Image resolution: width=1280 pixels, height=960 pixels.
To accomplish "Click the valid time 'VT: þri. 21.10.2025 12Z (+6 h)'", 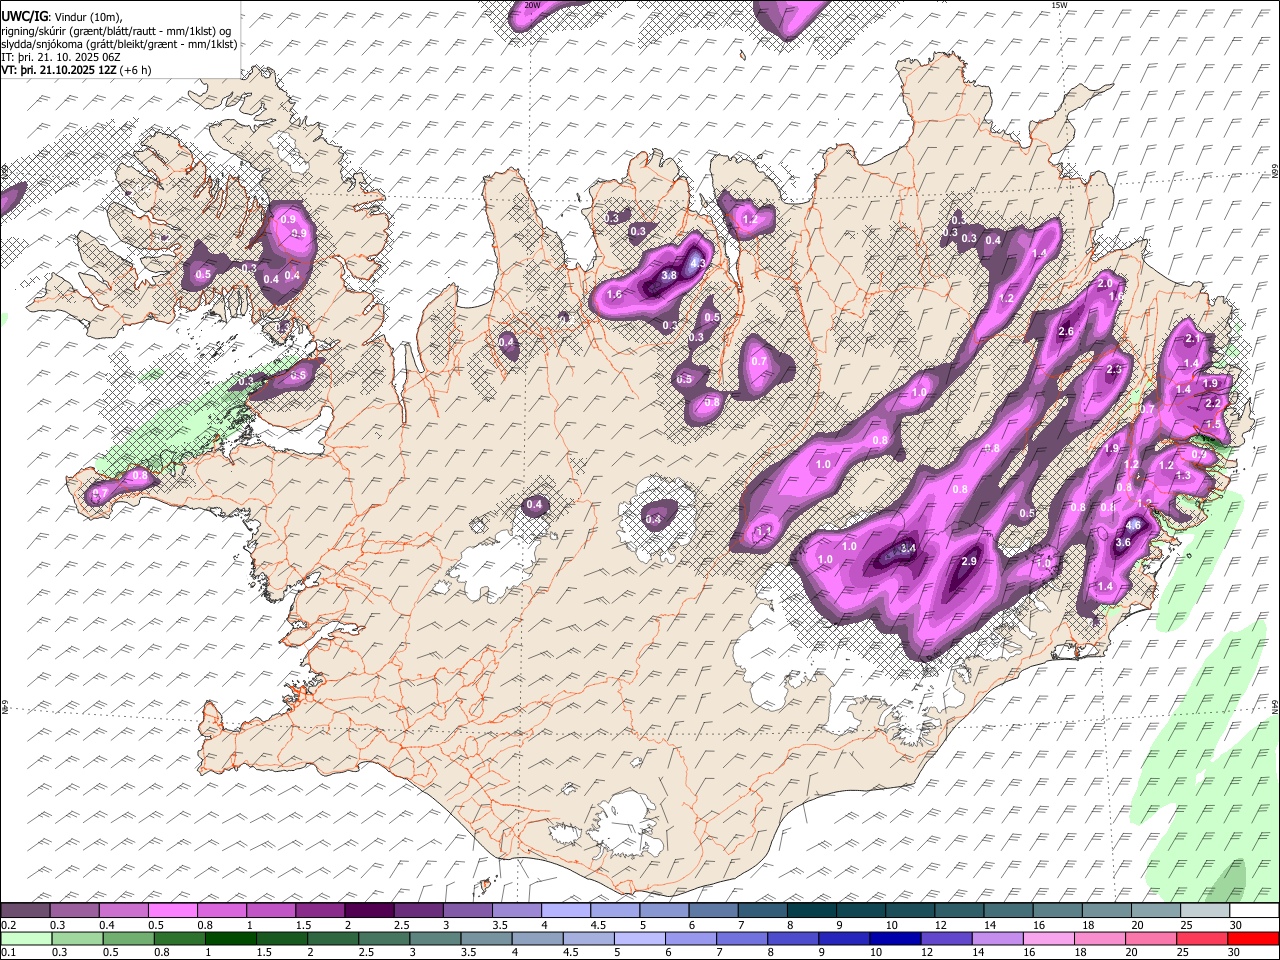I will click(76, 70).
